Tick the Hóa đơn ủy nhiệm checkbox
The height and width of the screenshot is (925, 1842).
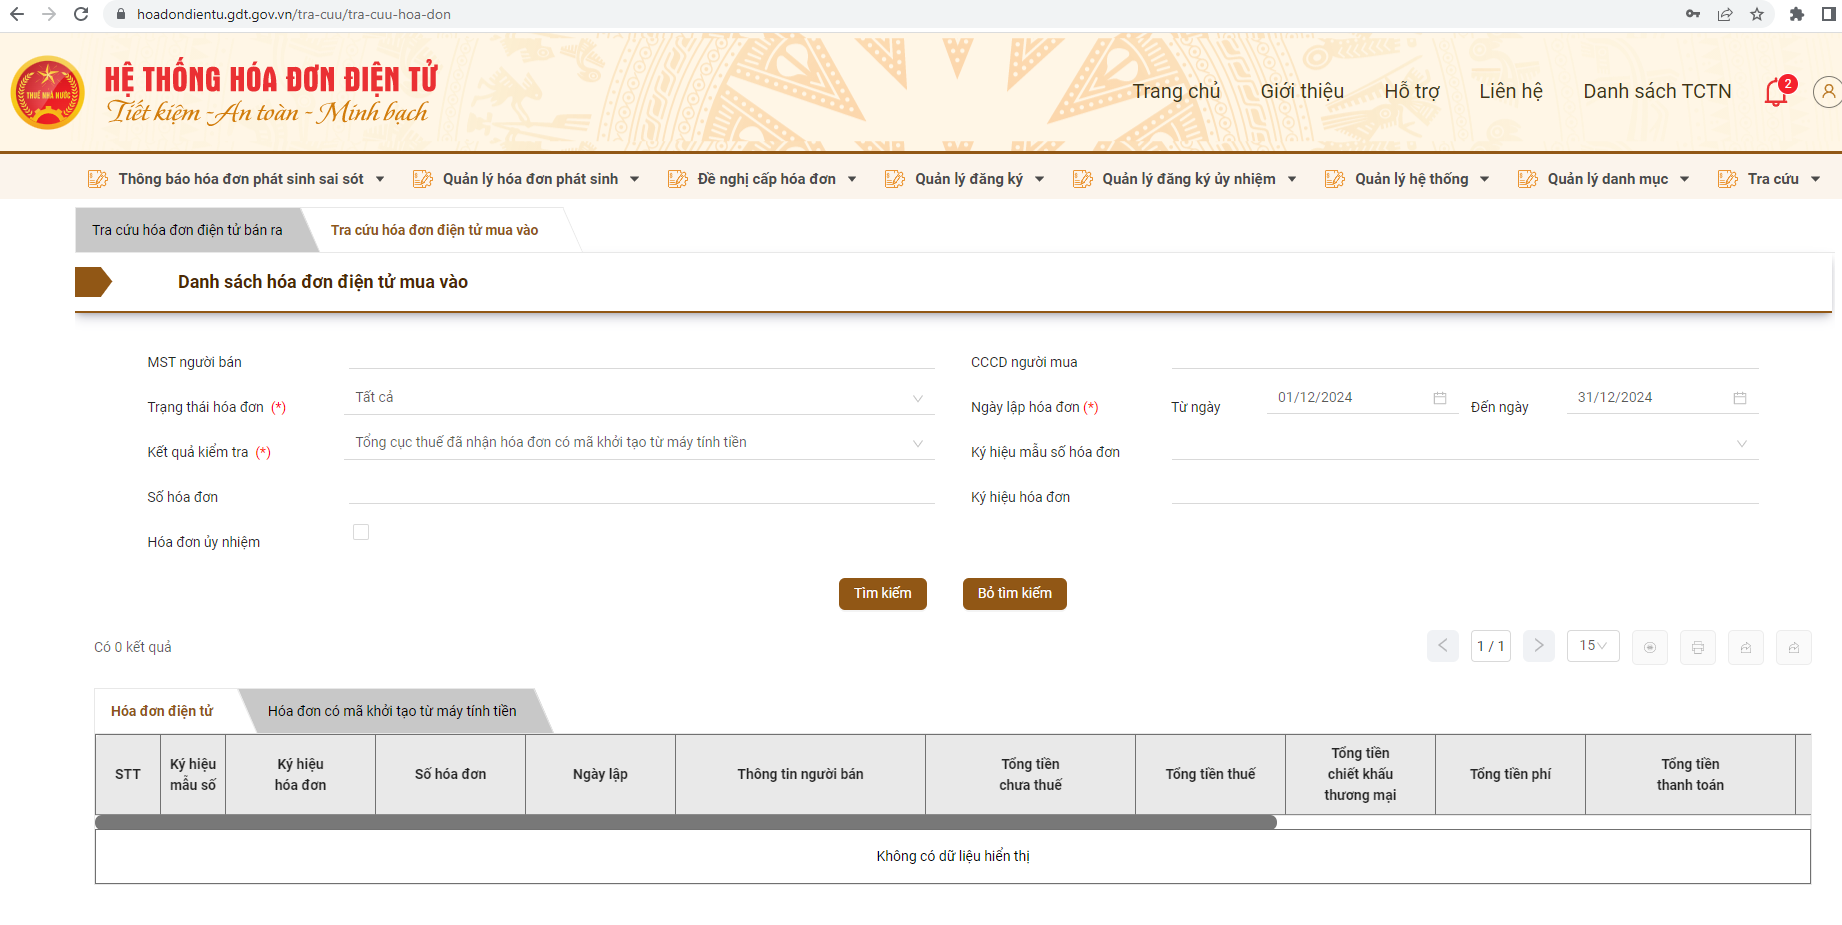tap(361, 532)
